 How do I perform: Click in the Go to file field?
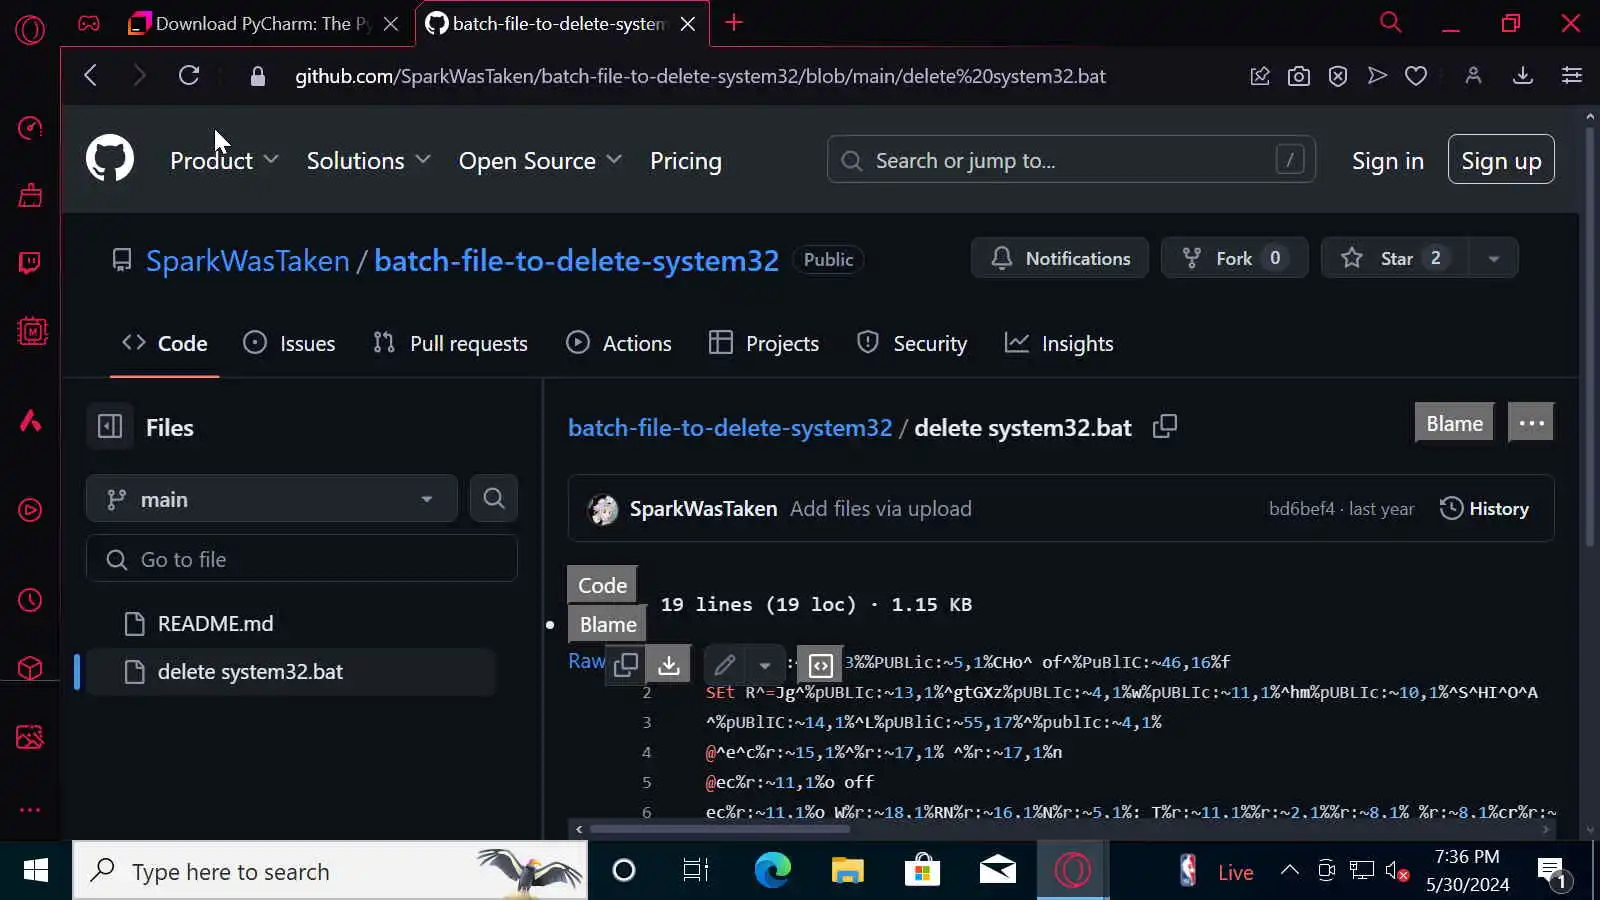click(x=302, y=559)
